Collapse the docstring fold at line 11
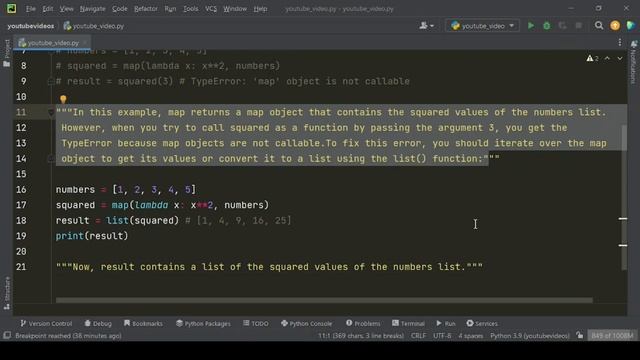The image size is (640, 360). (x=51, y=112)
